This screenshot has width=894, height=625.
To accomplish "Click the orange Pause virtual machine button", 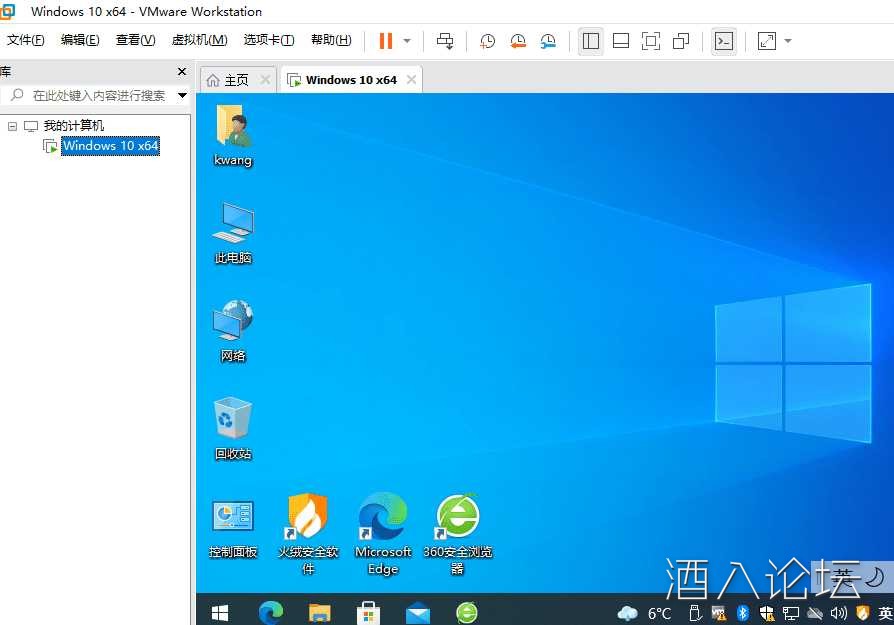I will [x=385, y=41].
